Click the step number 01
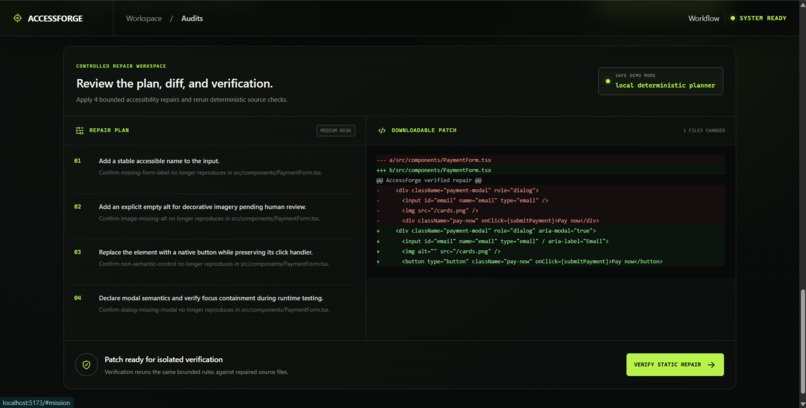This screenshot has width=806, height=408. coord(78,161)
